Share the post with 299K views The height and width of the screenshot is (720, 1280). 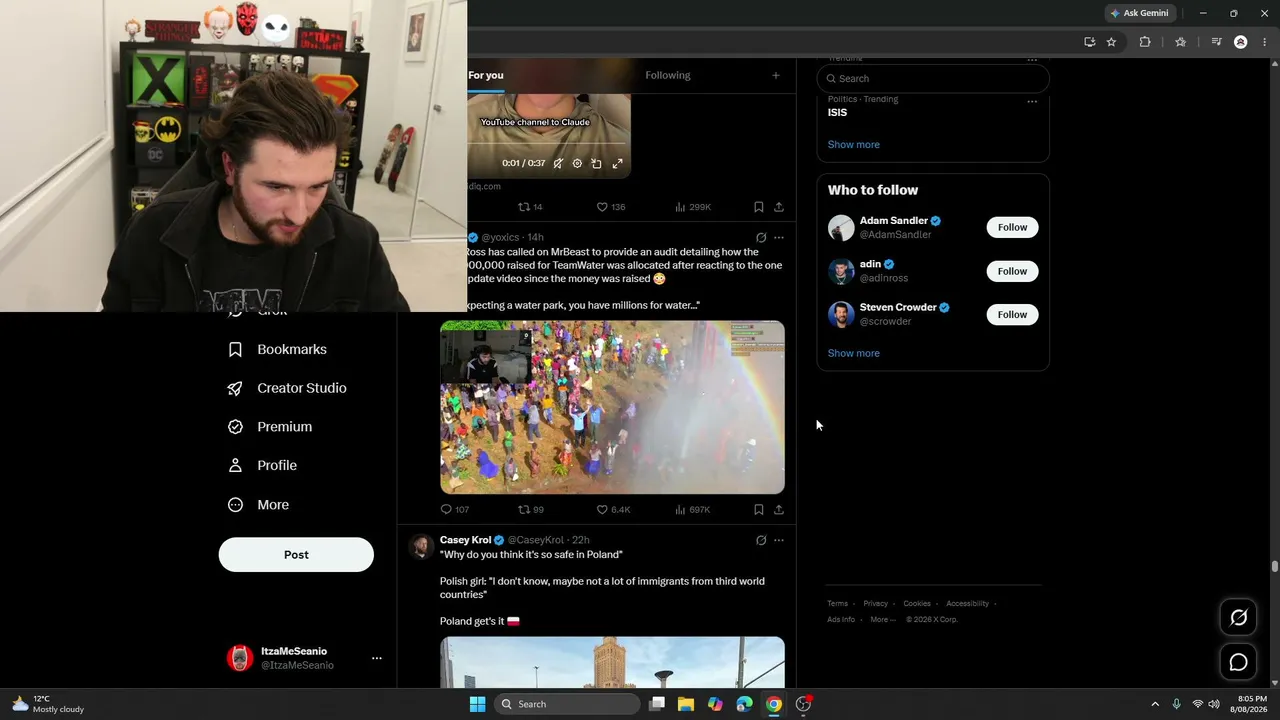pos(779,207)
